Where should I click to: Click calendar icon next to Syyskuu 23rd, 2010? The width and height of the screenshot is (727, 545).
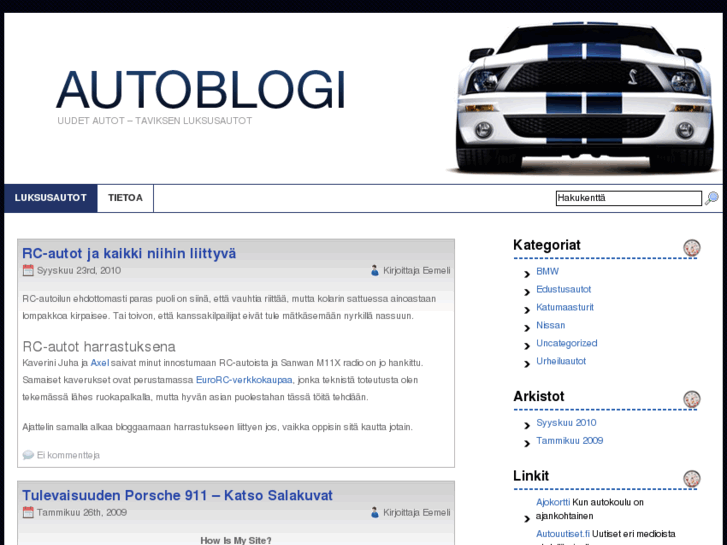28,270
